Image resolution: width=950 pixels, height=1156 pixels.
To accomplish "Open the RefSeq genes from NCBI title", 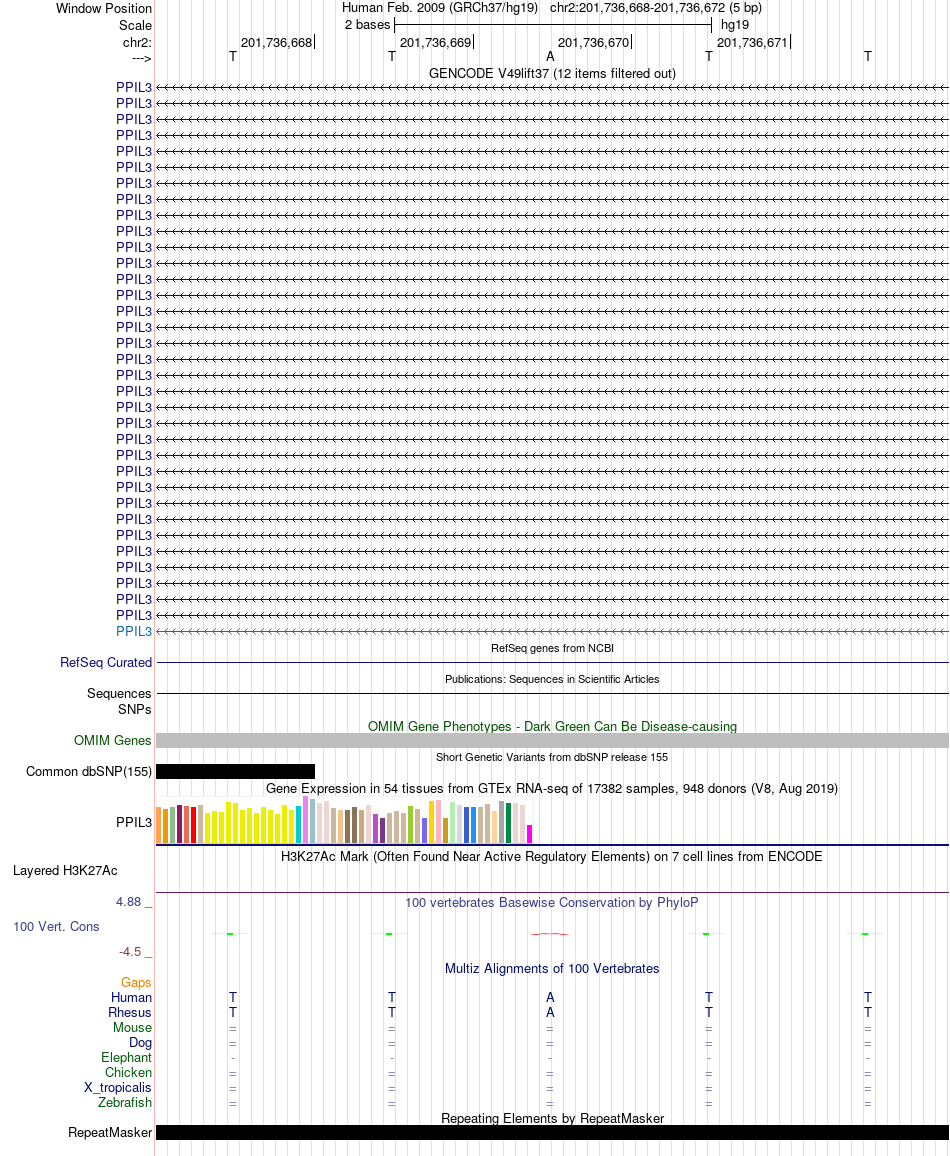I will point(552,648).
